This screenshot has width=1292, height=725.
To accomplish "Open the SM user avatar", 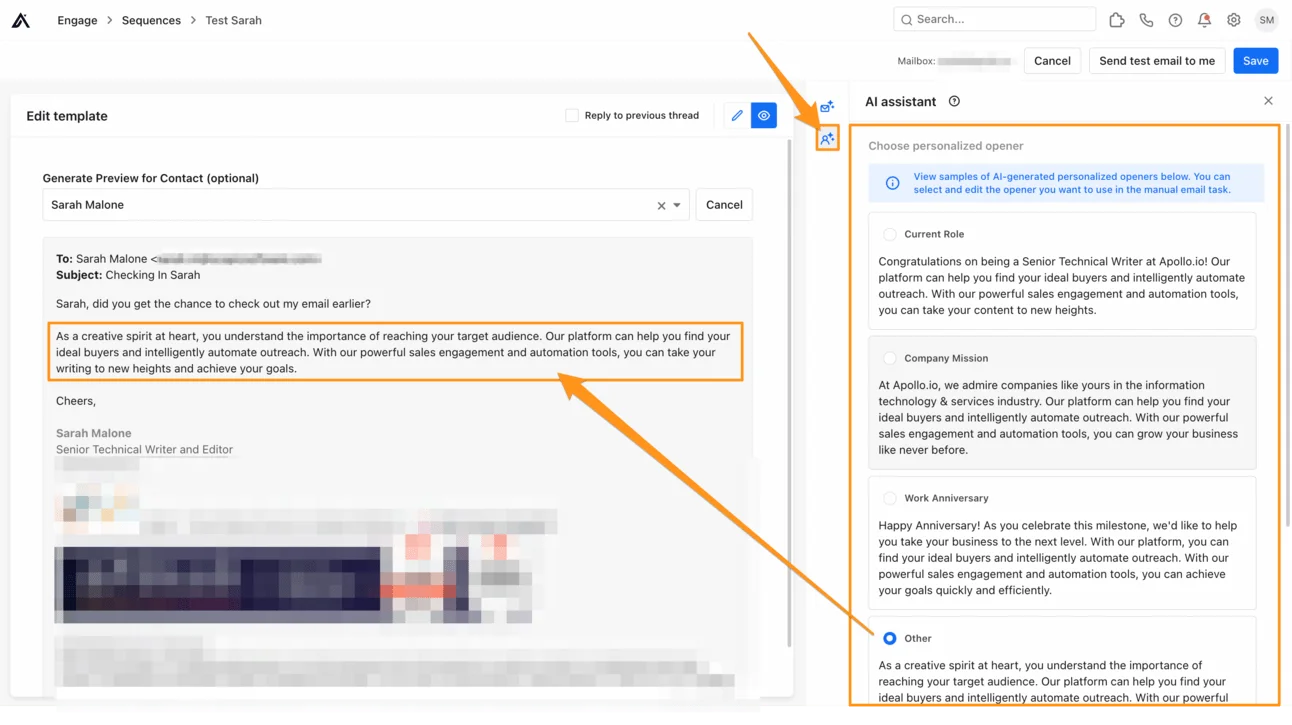I will pos(1267,20).
